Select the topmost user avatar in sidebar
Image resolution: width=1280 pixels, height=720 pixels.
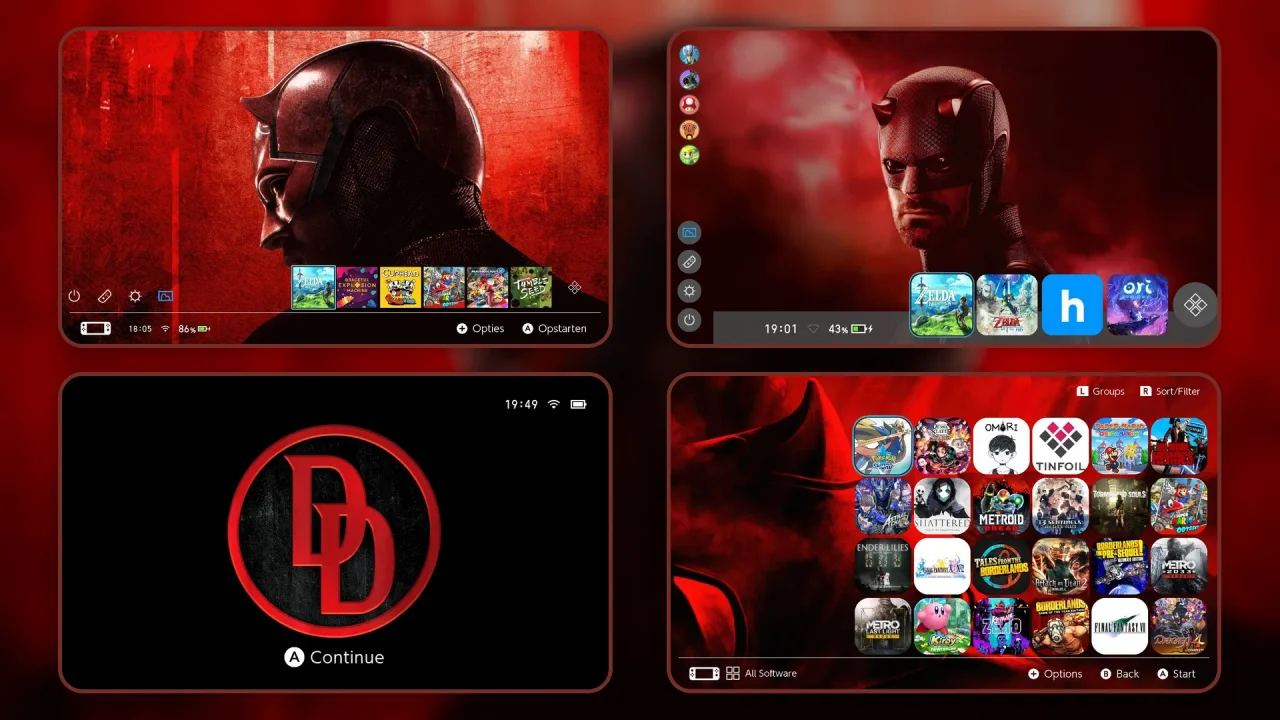point(689,54)
